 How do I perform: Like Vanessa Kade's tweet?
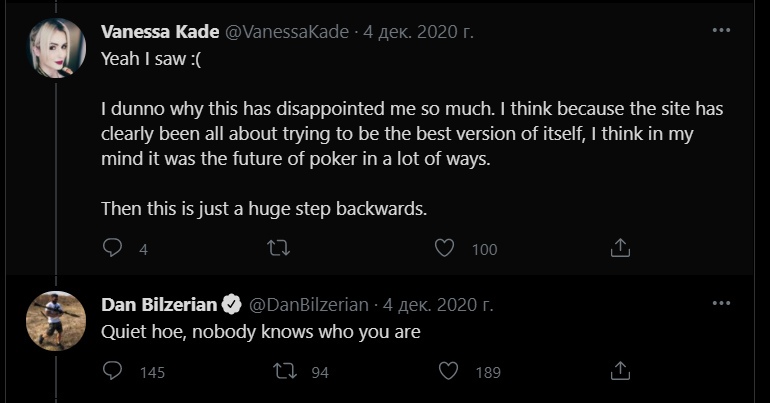(444, 247)
